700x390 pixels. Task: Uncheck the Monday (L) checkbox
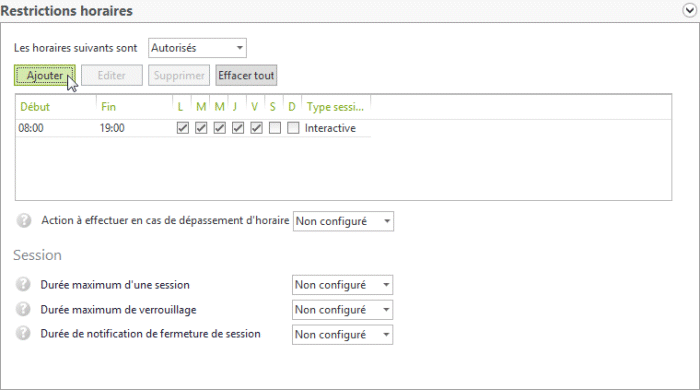(x=183, y=128)
